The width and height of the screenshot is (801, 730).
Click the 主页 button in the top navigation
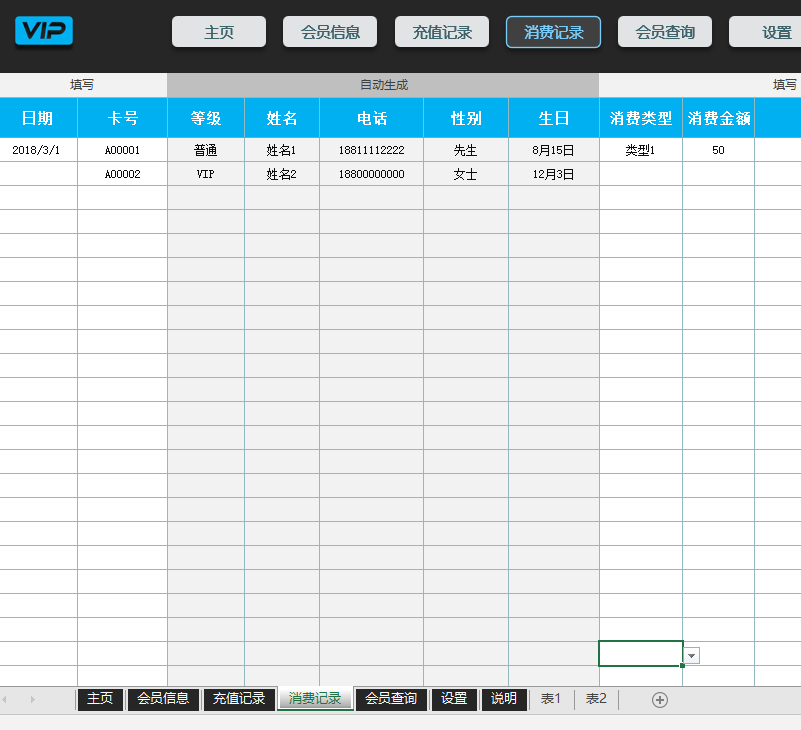219,31
